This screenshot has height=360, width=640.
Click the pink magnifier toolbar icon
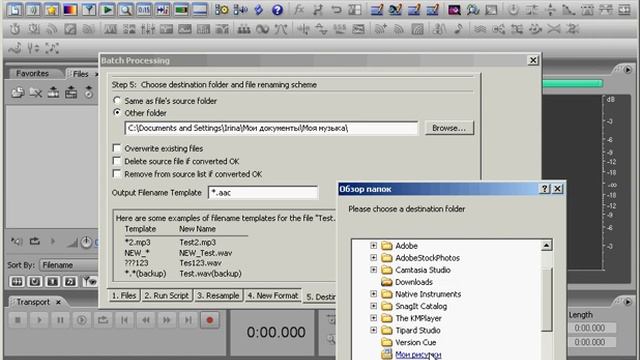point(454,9)
